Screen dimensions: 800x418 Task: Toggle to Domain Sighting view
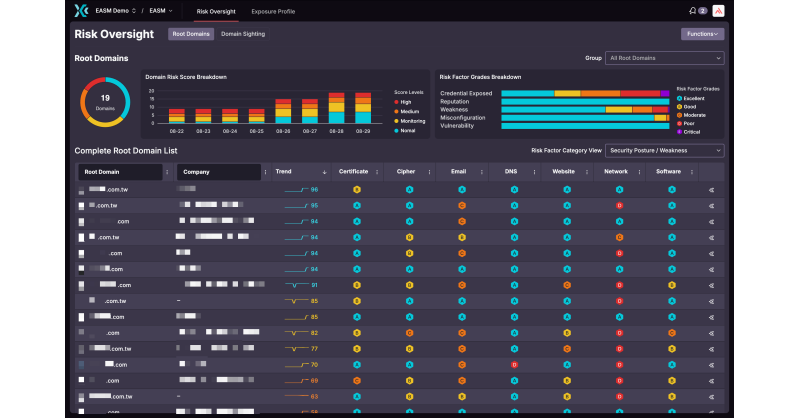pos(243,34)
